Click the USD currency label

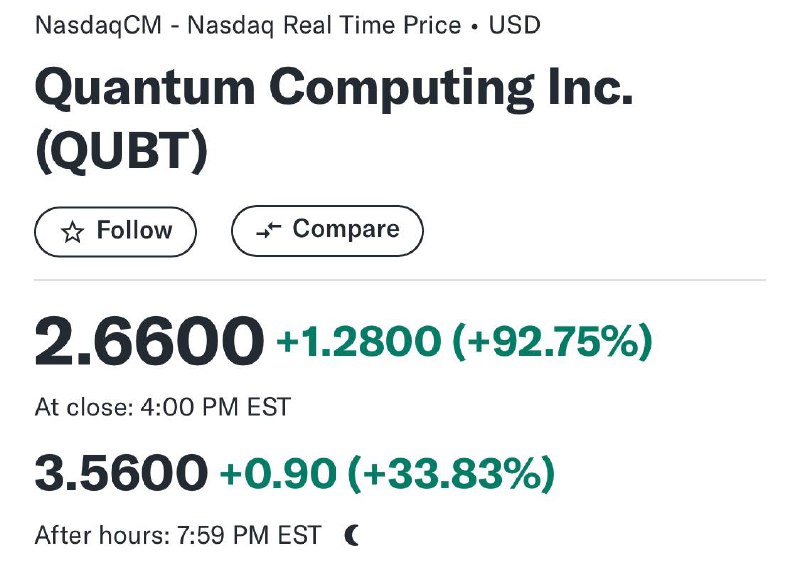(x=514, y=26)
